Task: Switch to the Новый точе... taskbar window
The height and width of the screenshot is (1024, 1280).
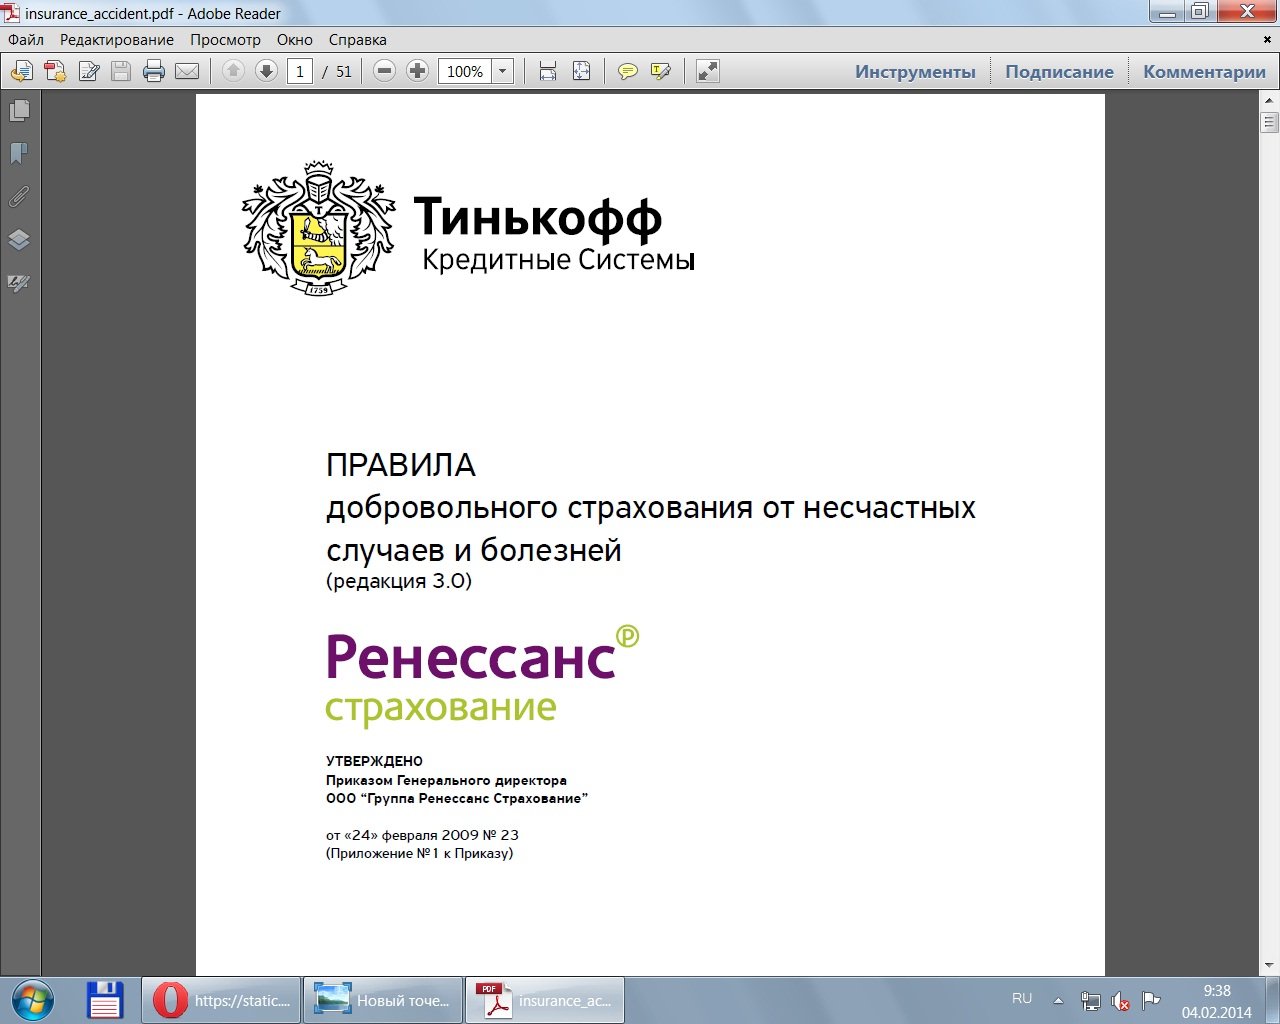Action: pos(383,1000)
